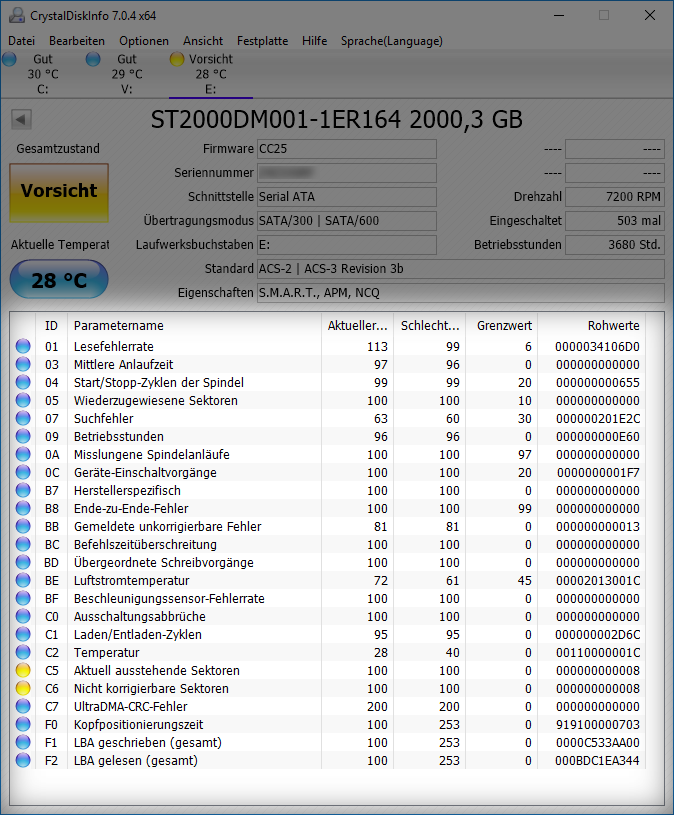Open the Festplatte menu

click(262, 41)
